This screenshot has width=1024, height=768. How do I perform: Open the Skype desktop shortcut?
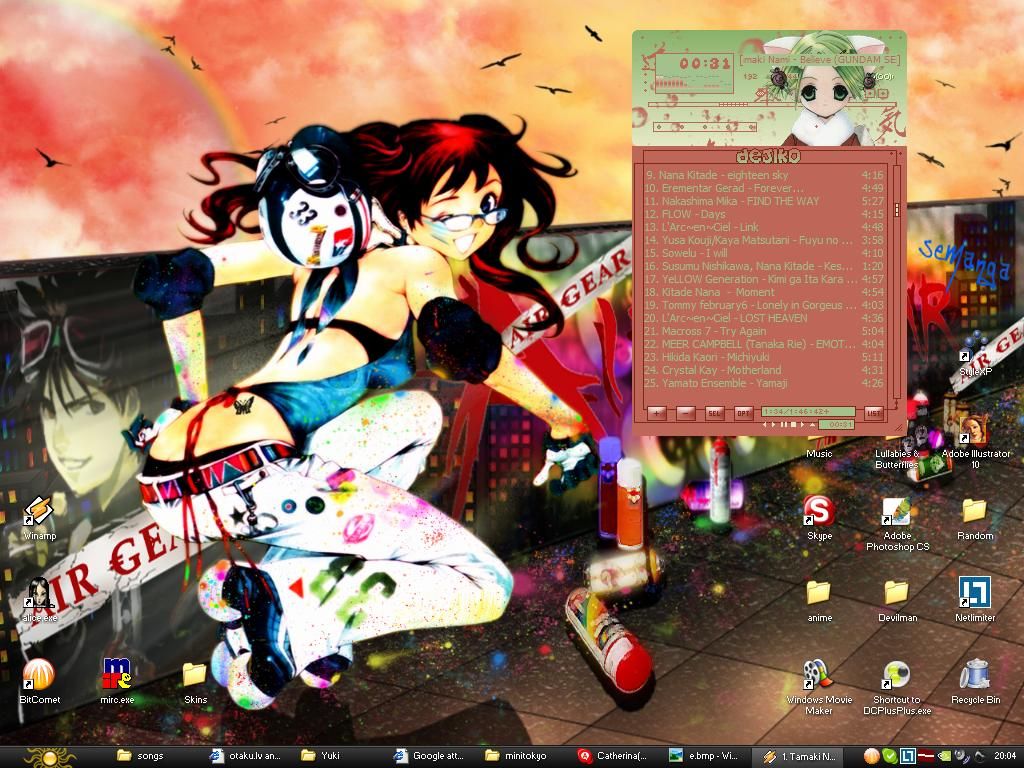pyautogui.click(x=819, y=518)
